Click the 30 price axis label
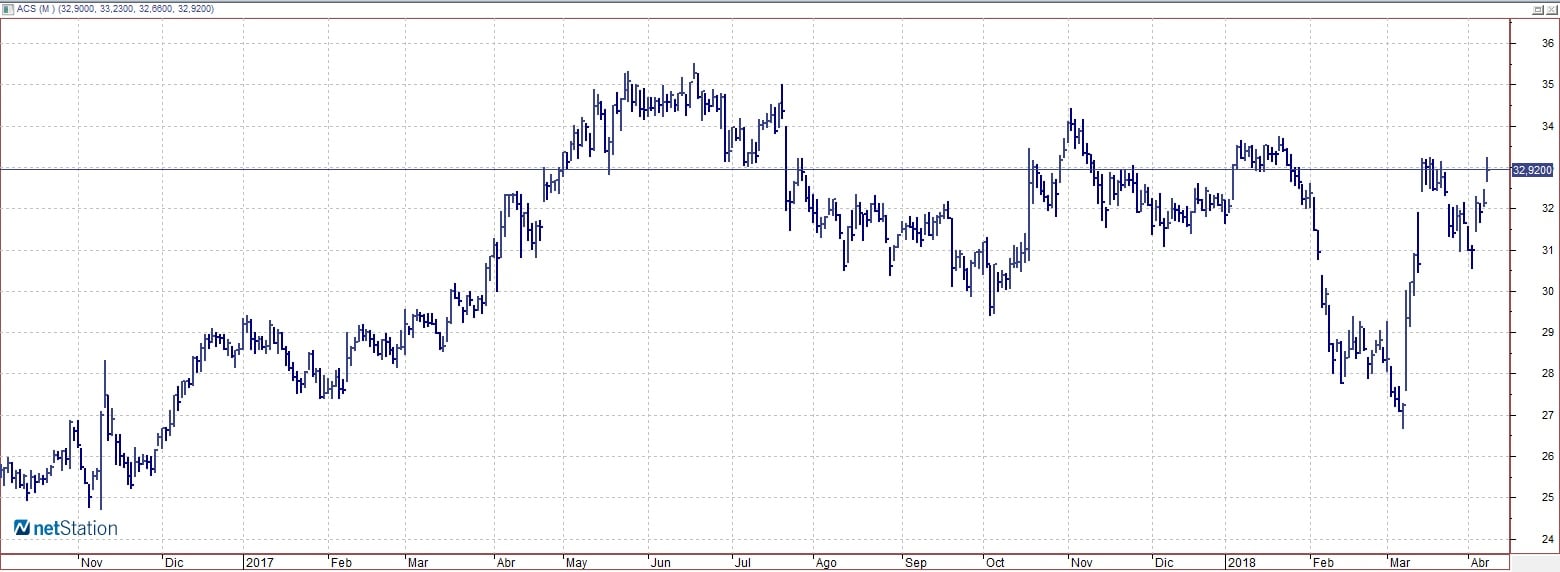 tap(1546, 291)
